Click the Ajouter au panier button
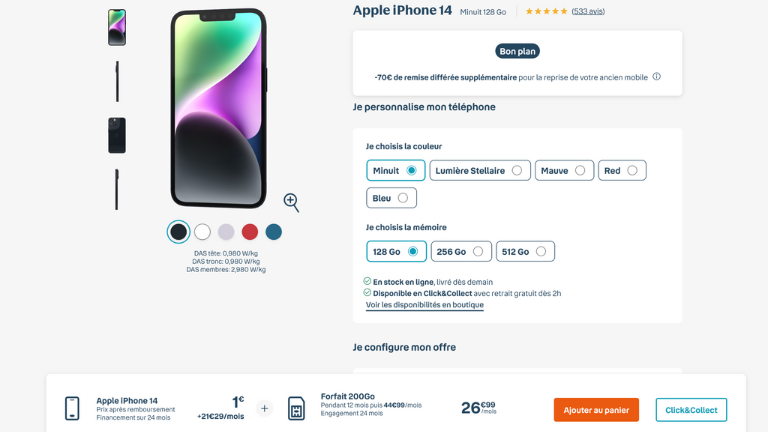 tap(596, 410)
